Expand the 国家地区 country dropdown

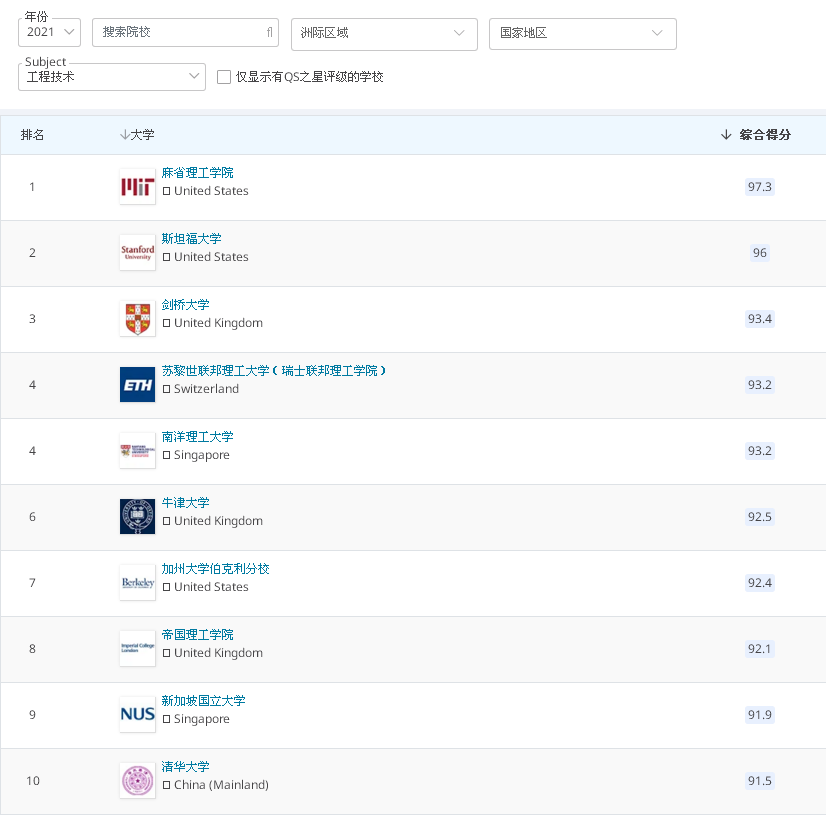583,34
